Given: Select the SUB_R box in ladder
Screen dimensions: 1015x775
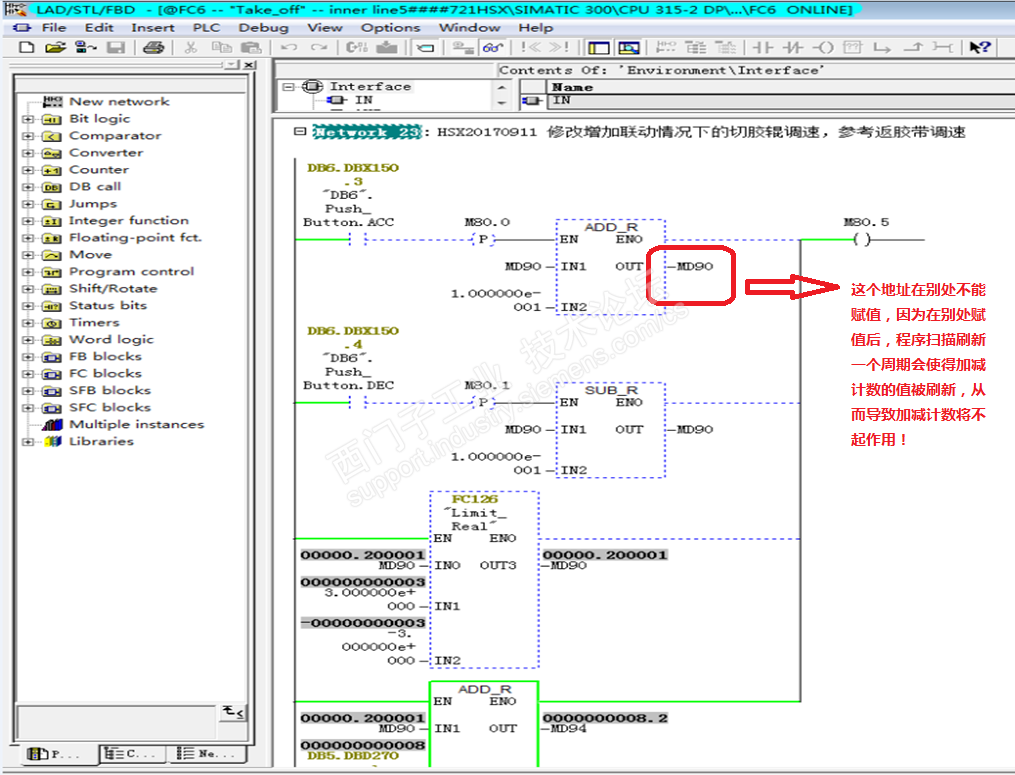Looking at the screenshot, I should coord(610,430).
